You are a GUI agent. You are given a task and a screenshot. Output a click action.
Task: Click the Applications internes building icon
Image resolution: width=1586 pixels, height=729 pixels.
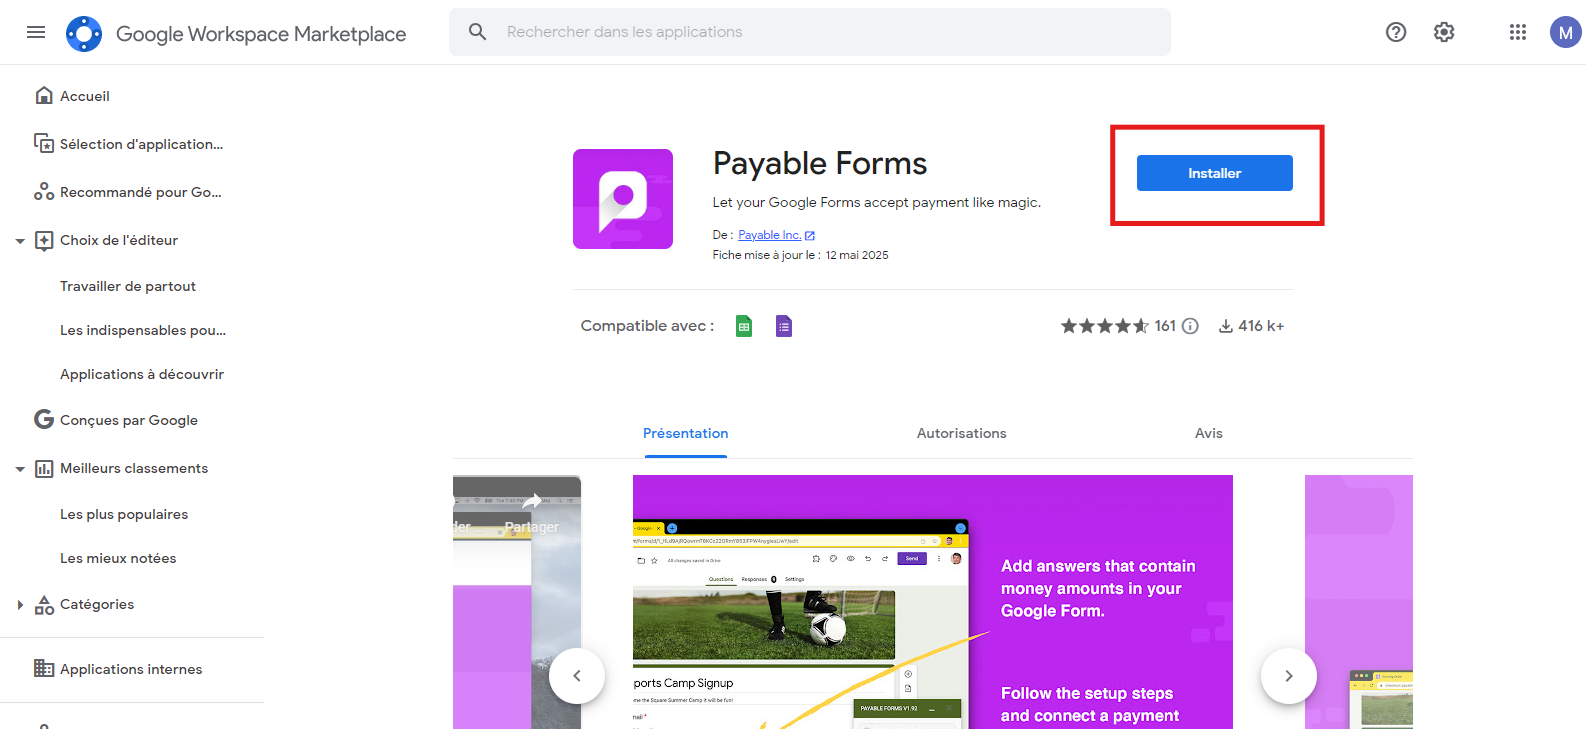[44, 669]
